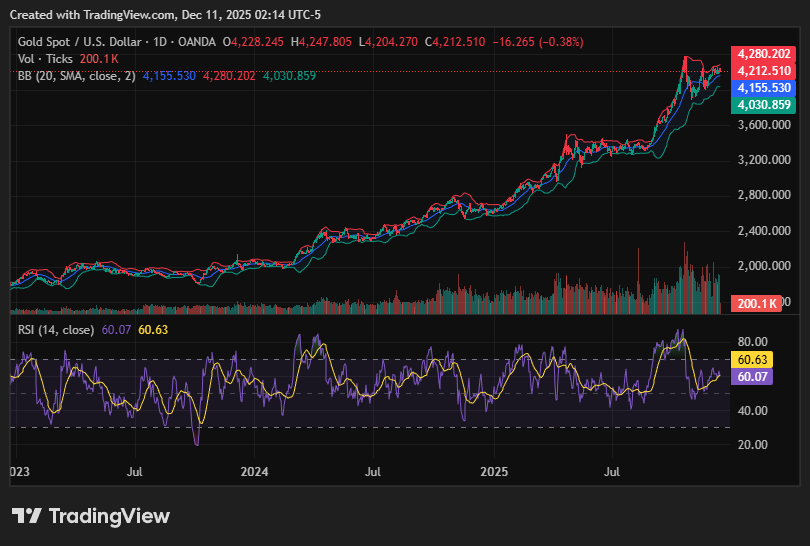The width and height of the screenshot is (810, 546).
Task: Click the 2025 label on time axis
Action: click(x=494, y=469)
